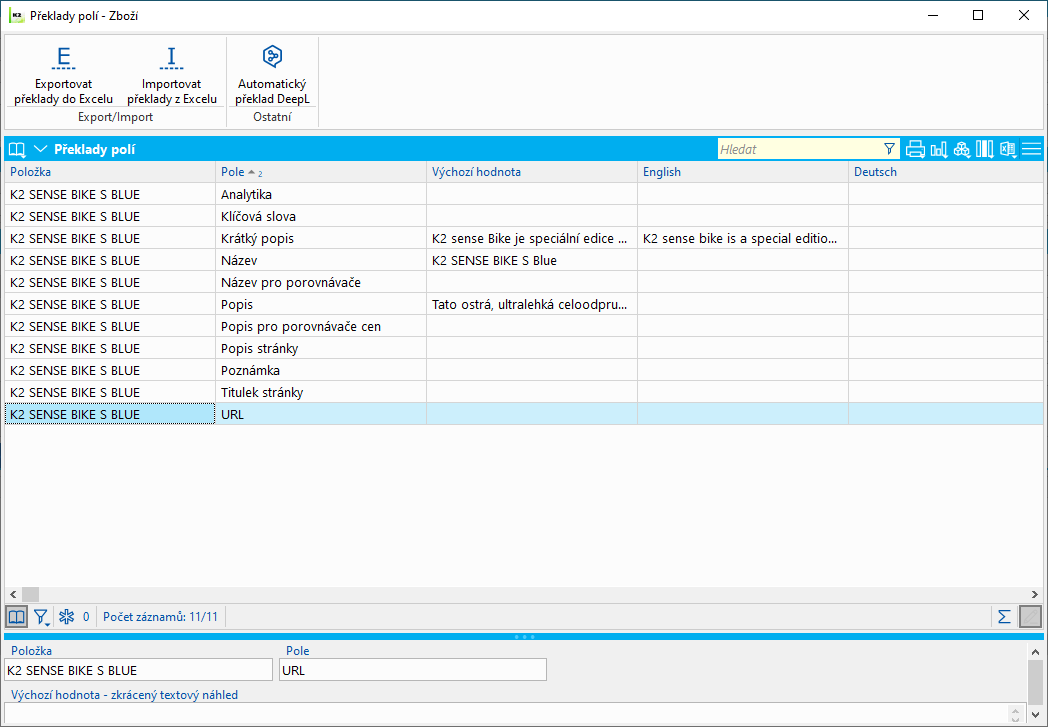This screenshot has height=727, width=1048.
Task: Click the Název field cell
Action: [x=320, y=261]
